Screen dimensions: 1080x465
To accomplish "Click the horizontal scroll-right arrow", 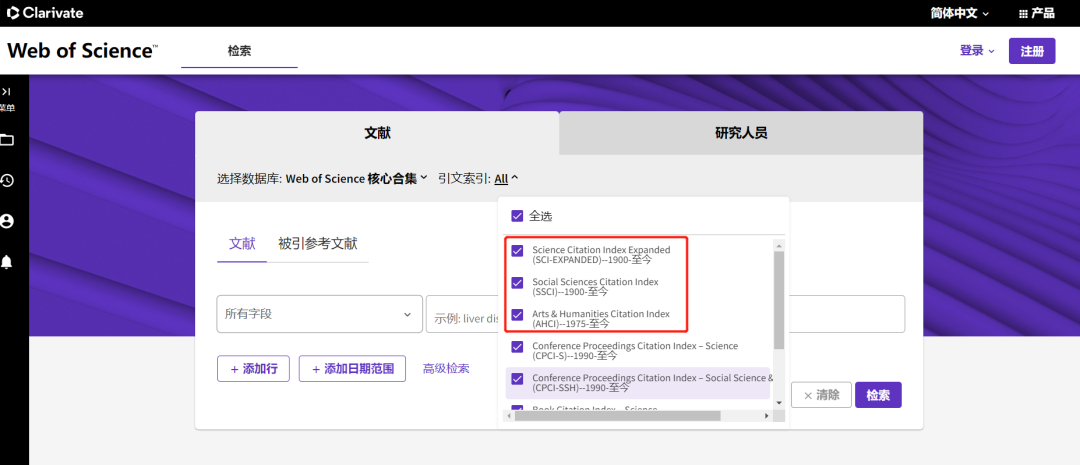I will pos(766,415).
